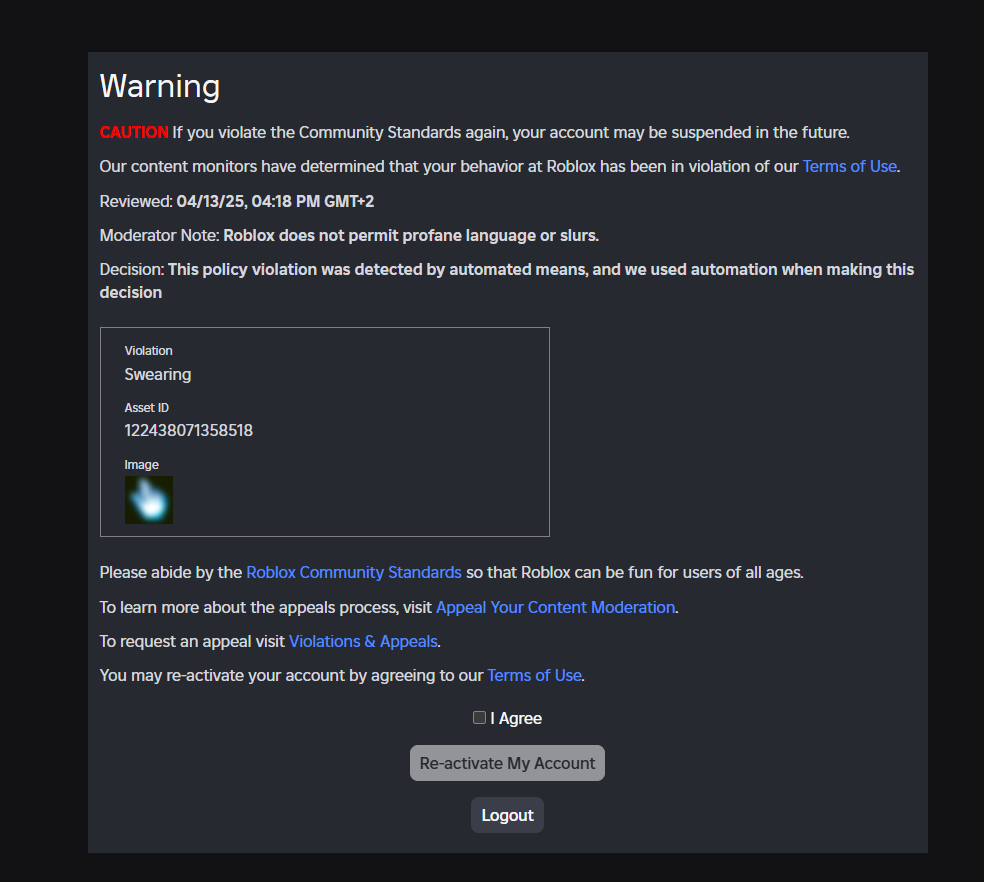Viewport: 984px width, 882px height.
Task: Click the Swearing violation value
Action: tap(158, 375)
